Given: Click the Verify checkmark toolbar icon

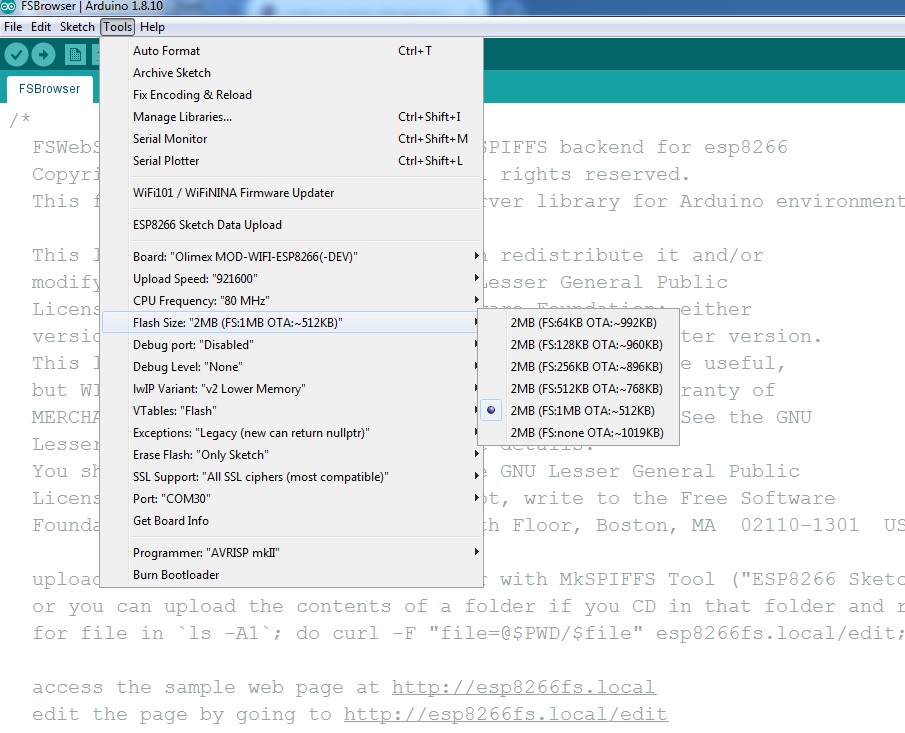Looking at the screenshot, I should click(16, 54).
